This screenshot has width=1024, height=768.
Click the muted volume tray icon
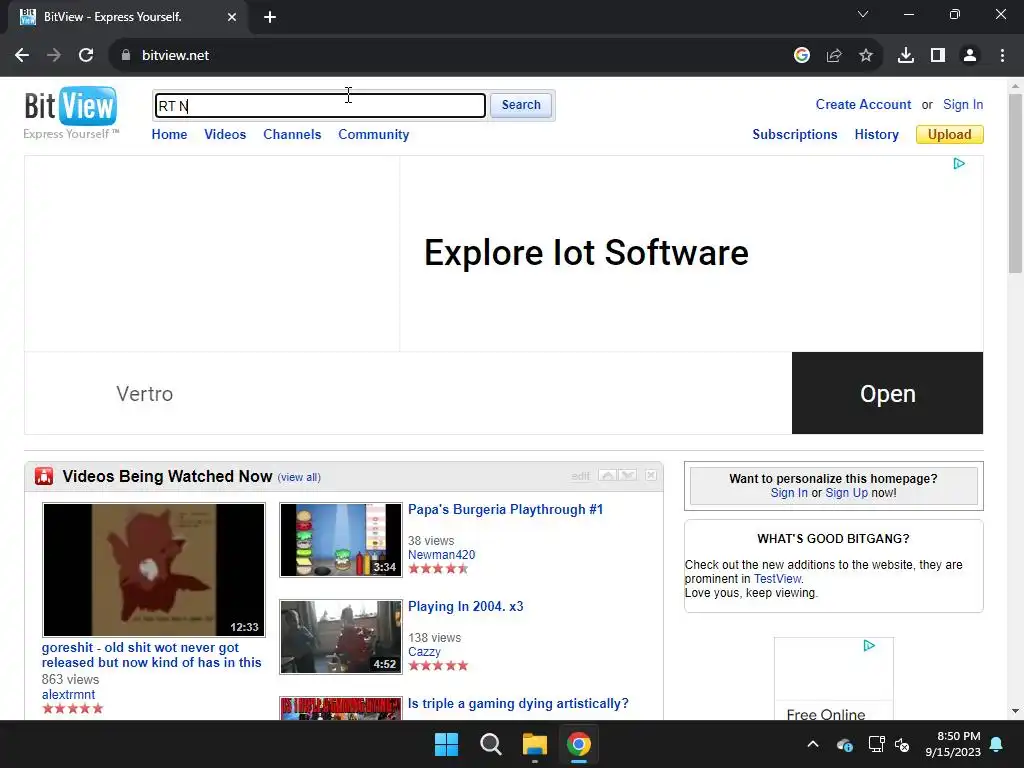click(903, 744)
